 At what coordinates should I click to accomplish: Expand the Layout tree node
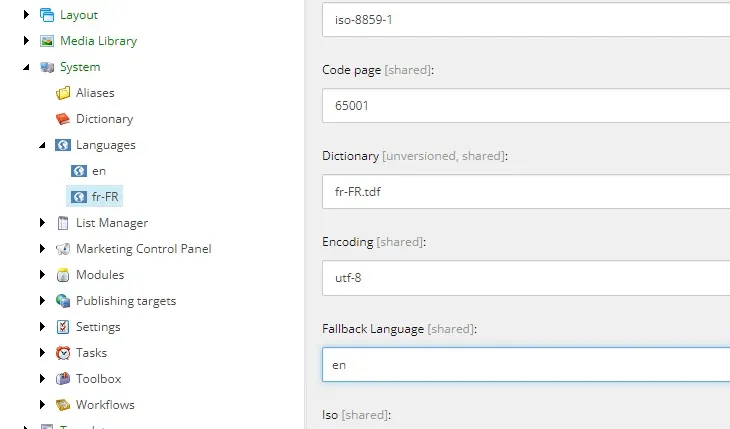pyautogui.click(x=27, y=15)
